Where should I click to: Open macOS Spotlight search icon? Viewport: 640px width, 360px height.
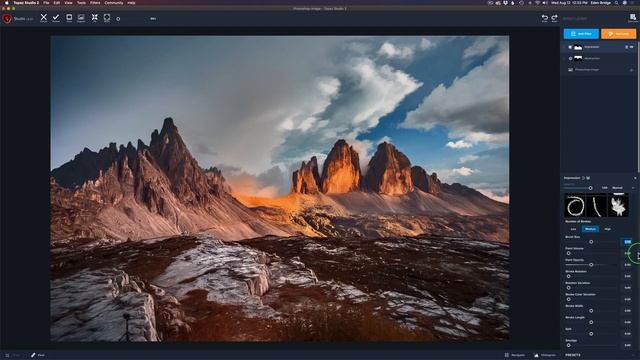point(616,3)
